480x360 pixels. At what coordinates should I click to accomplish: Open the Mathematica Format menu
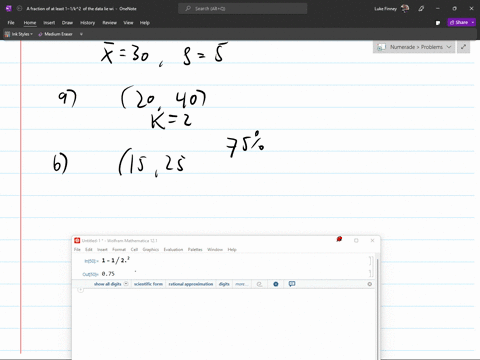click(x=119, y=249)
